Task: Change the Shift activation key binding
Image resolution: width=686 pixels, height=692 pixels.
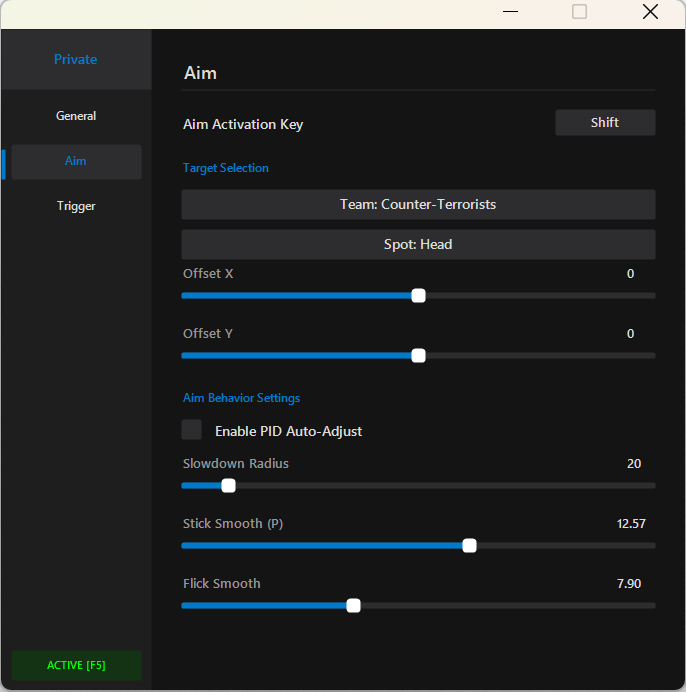Action: click(605, 123)
